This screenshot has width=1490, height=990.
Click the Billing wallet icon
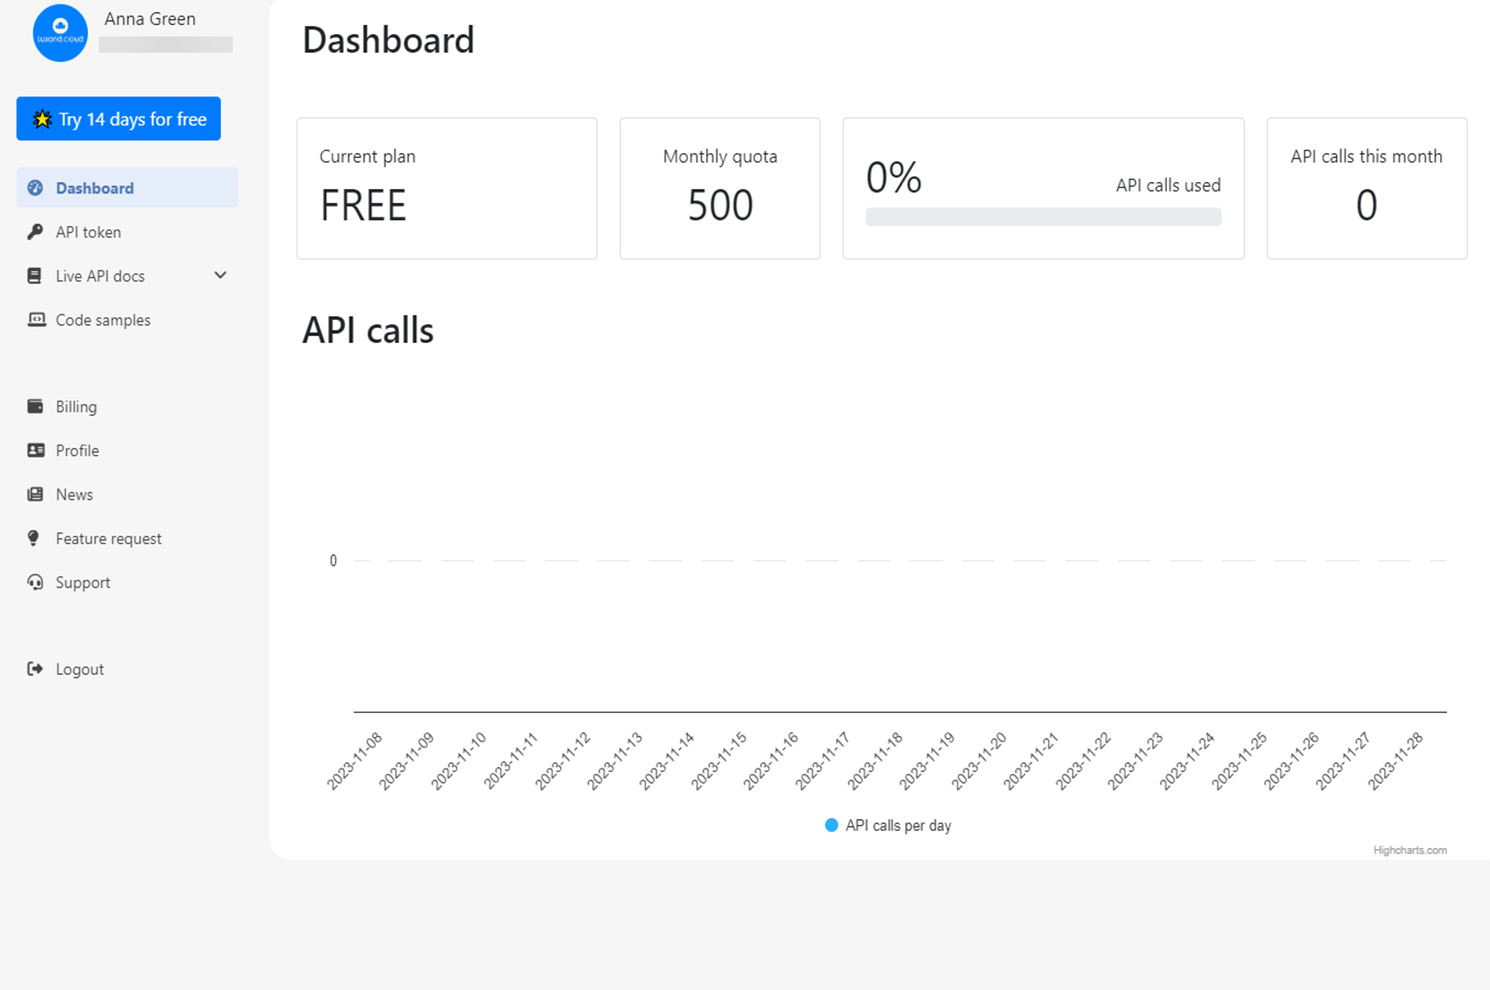click(x=36, y=406)
